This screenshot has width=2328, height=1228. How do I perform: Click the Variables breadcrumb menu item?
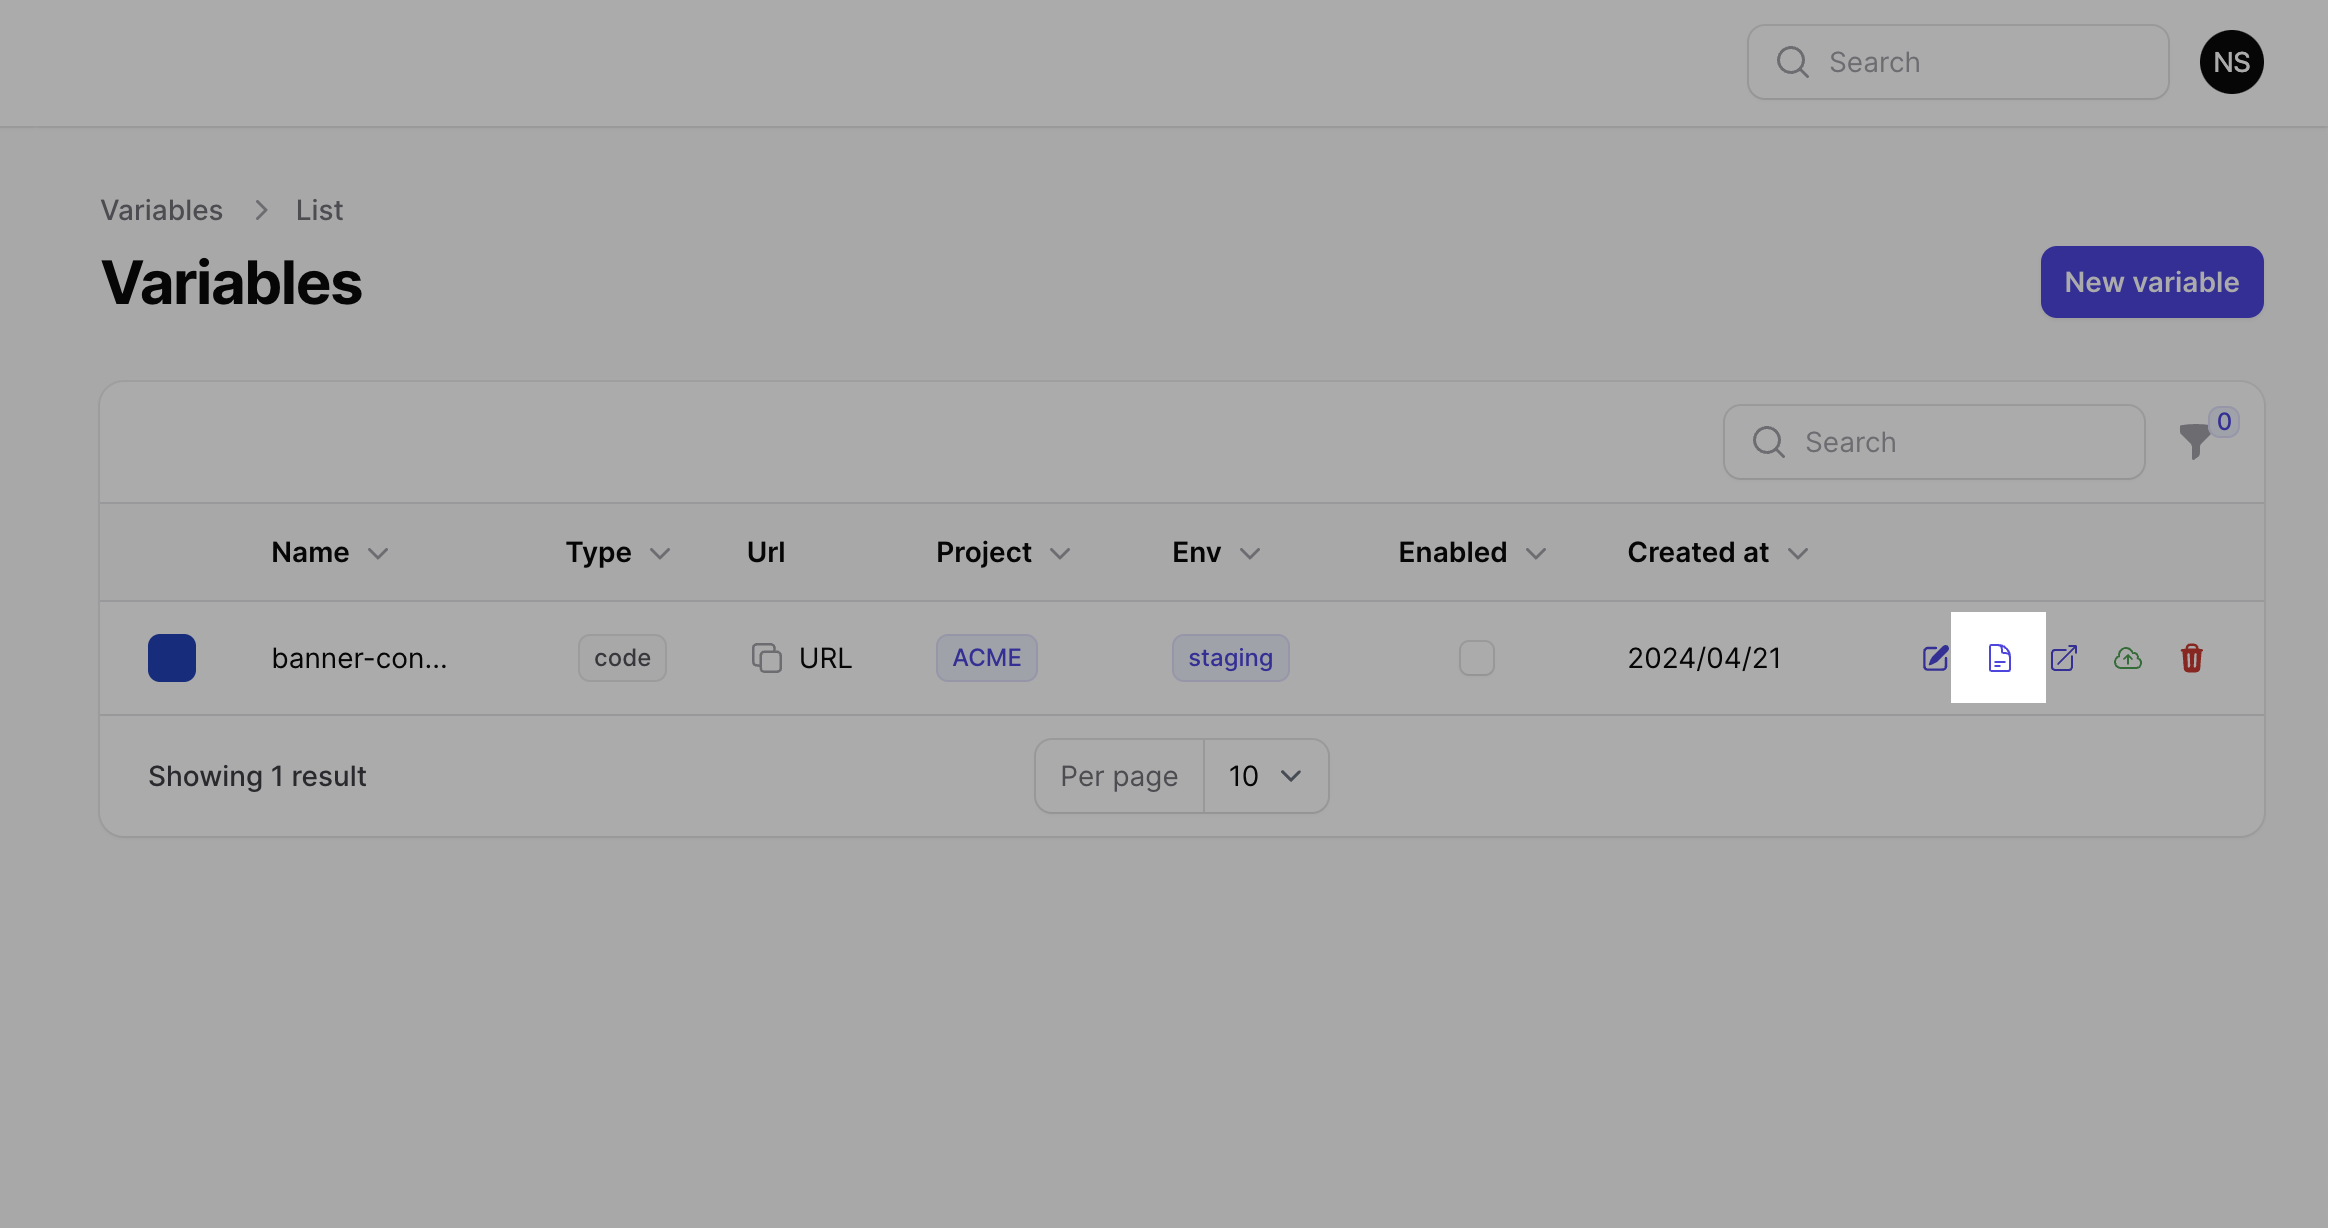click(162, 208)
